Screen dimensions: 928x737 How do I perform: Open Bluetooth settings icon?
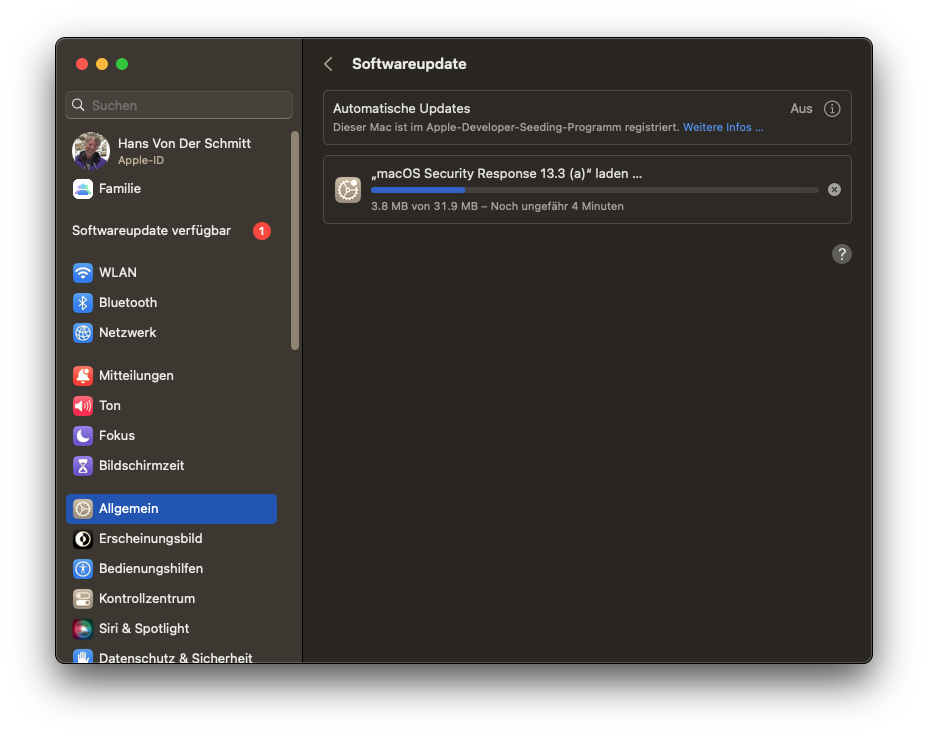pyautogui.click(x=83, y=303)
